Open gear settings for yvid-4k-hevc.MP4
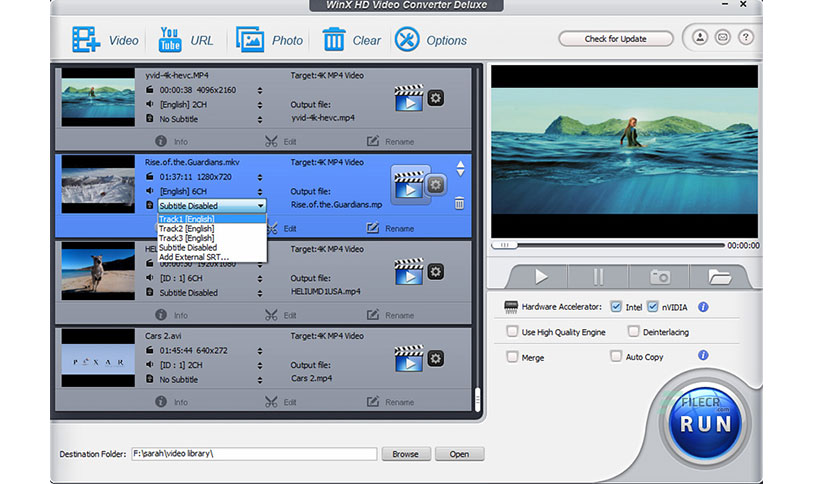 436,98
